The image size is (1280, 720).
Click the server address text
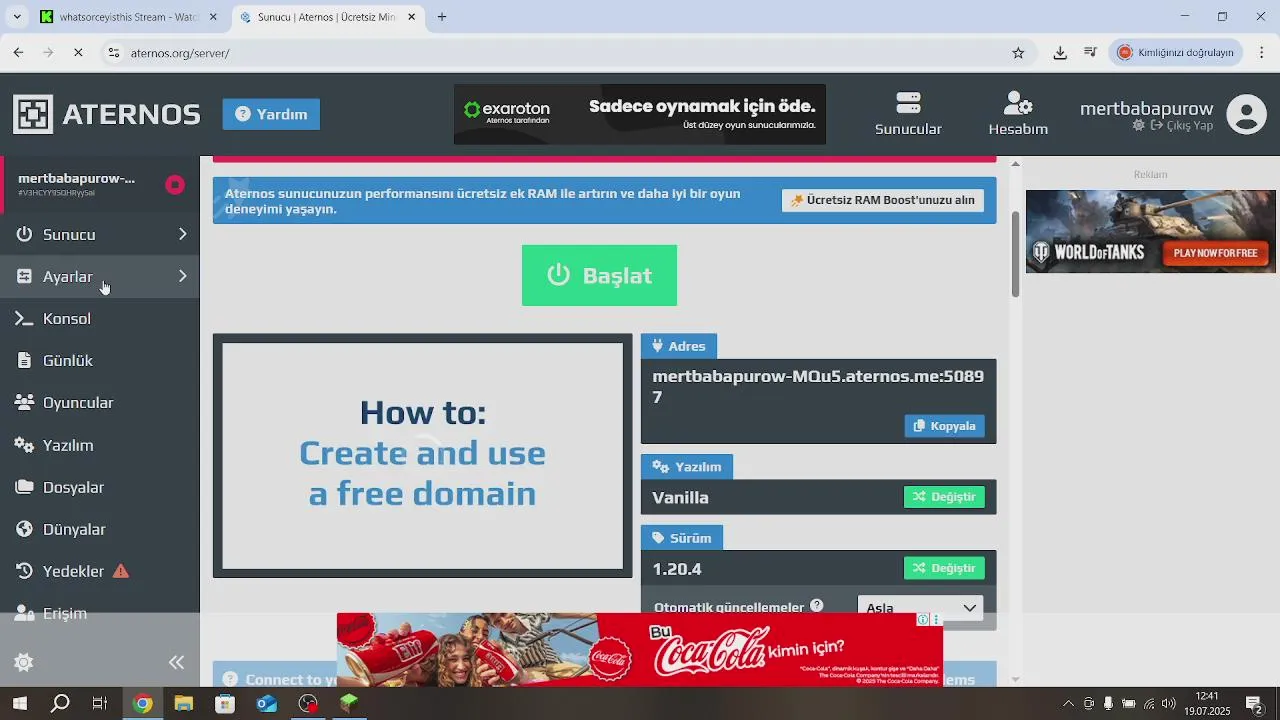tap(818, 386)
